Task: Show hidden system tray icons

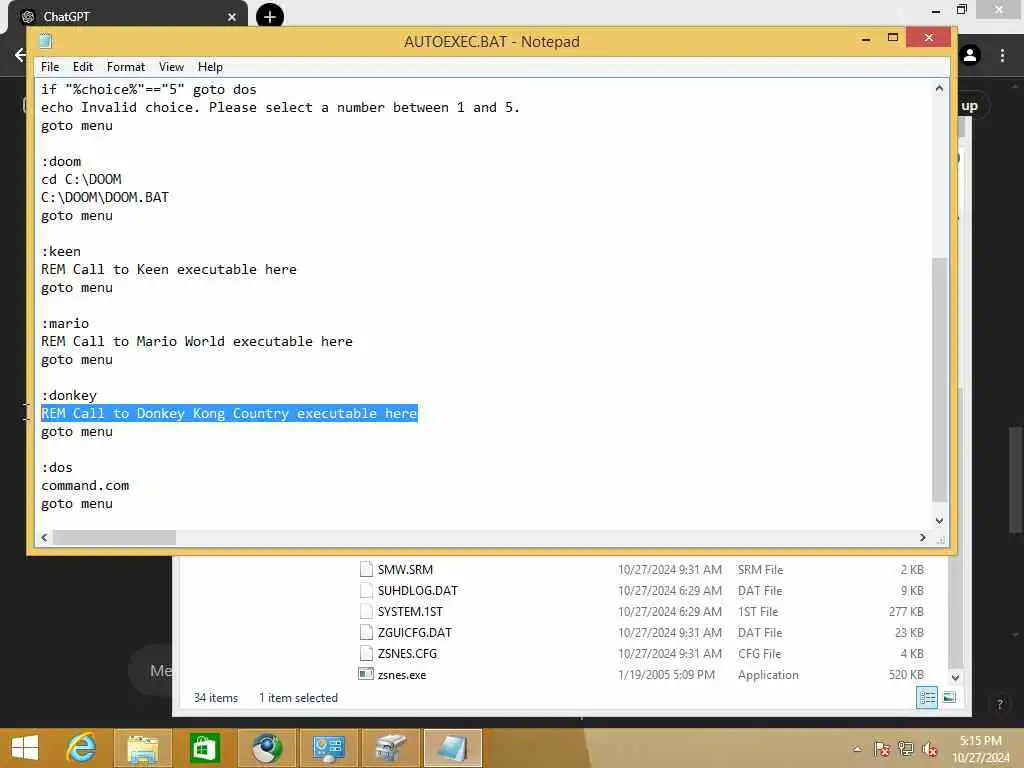Action: pos(857,749)
